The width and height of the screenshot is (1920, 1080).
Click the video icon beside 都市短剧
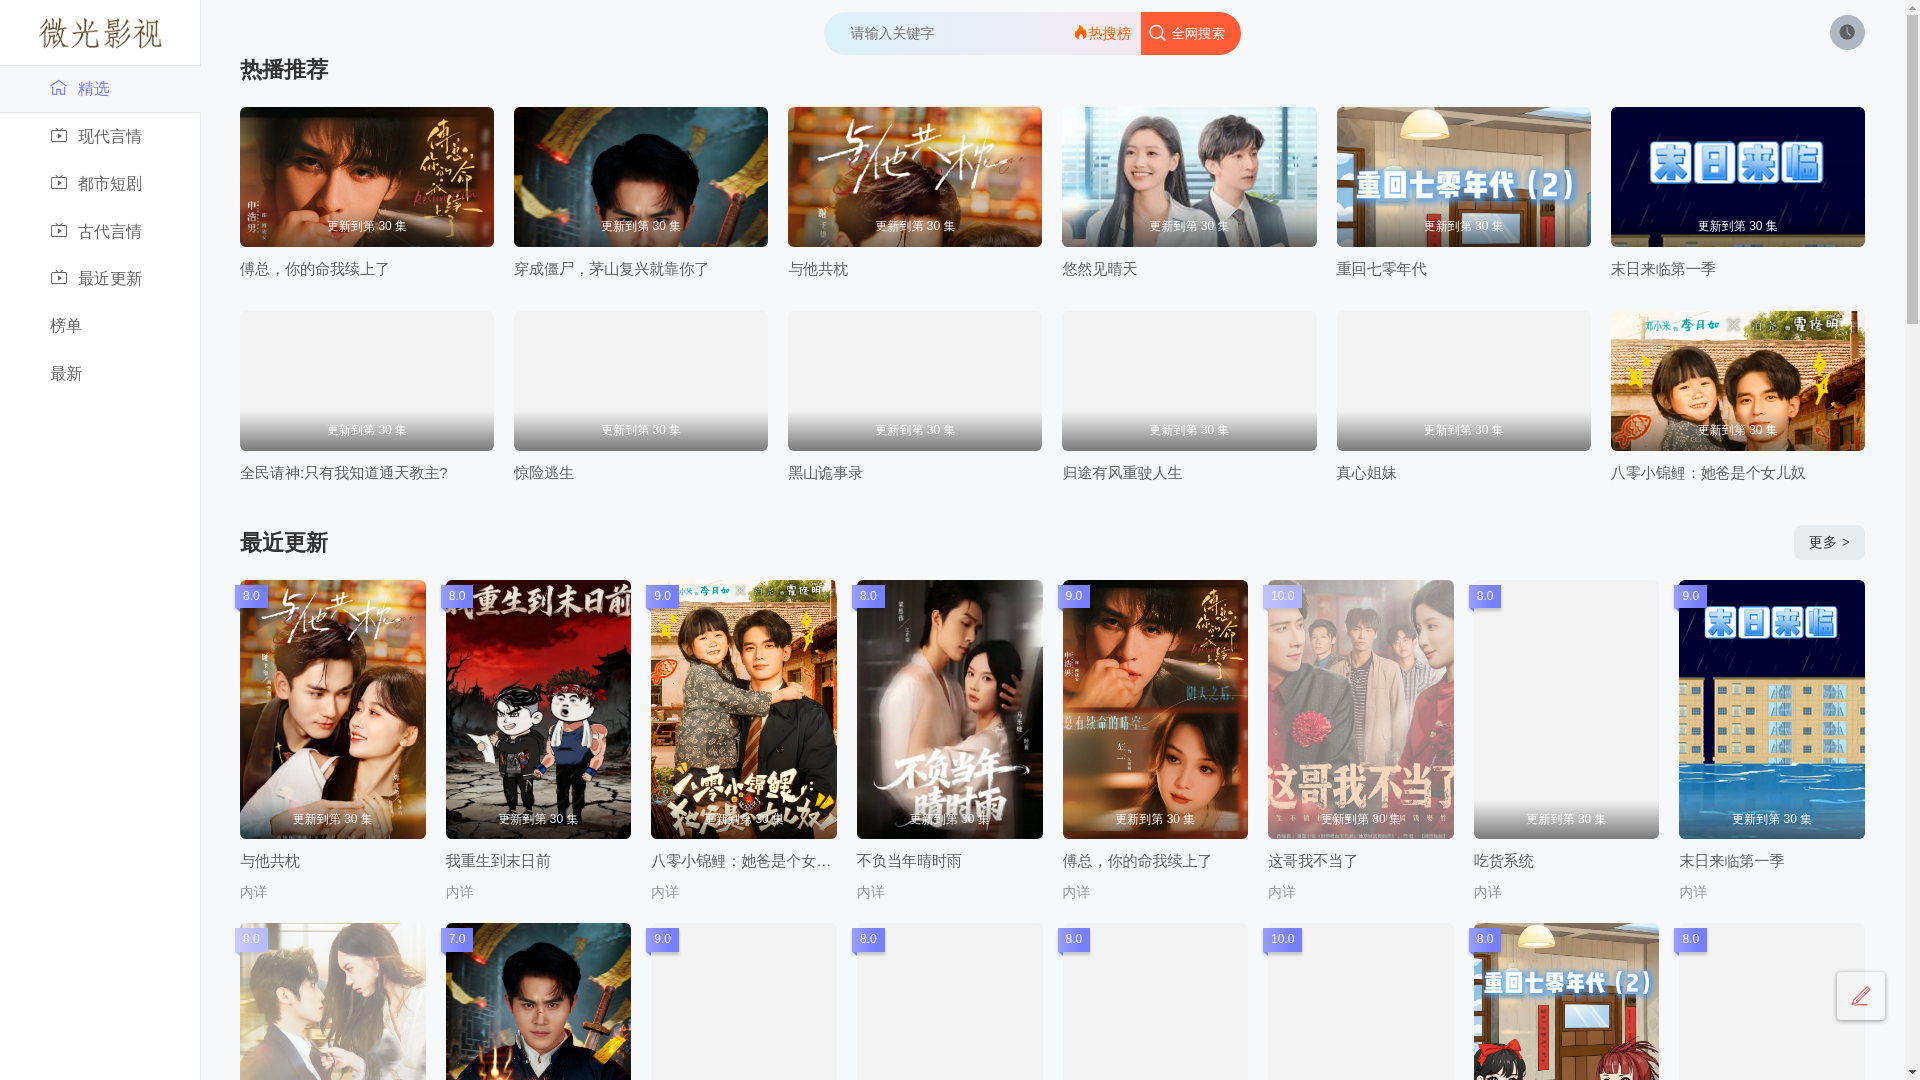pos(59,183)
